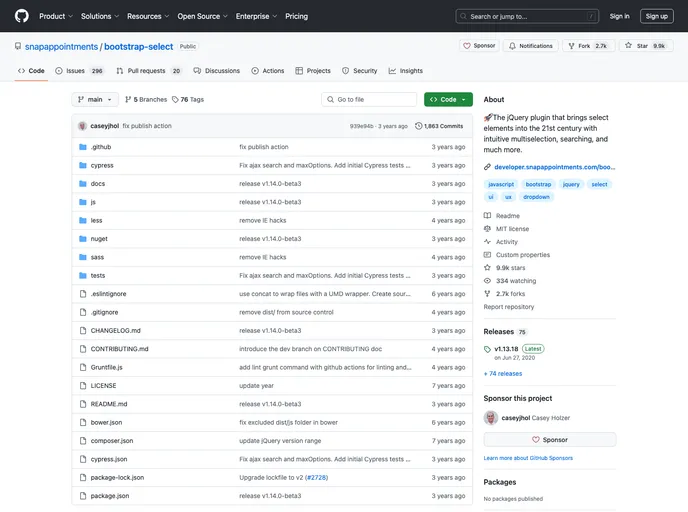Select the dropdown topic tag
Image resolution: width=688 pixels, height=512 pixels.
click(x=536, y=197)
